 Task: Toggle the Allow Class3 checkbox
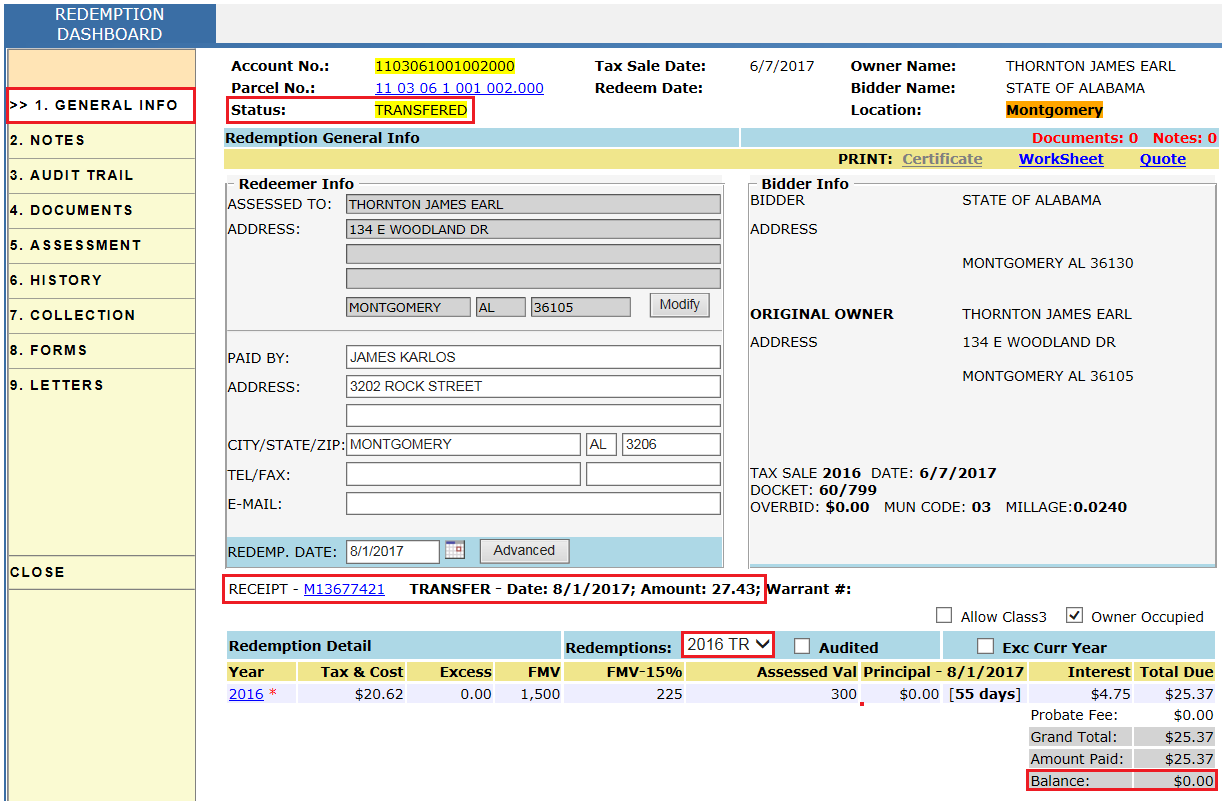944,616
